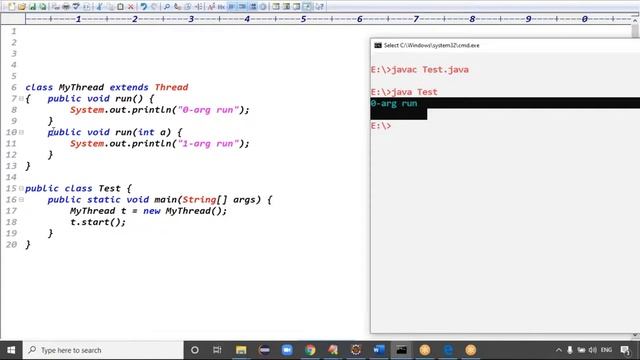
Task: Click the 'main(String[] args)' declaration
Action: pos(207,200)
